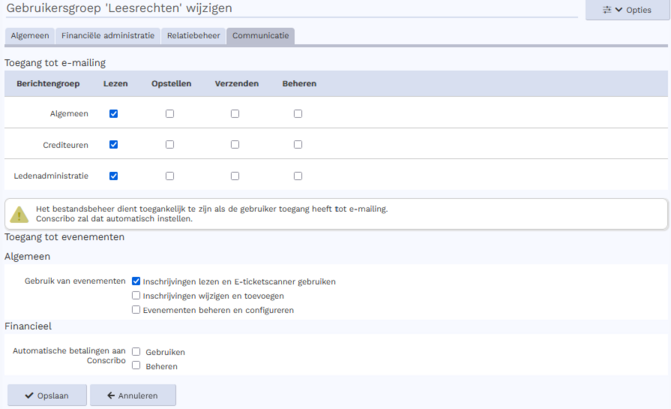Go to the Relatiebeheer tab

tap(193, 36)
